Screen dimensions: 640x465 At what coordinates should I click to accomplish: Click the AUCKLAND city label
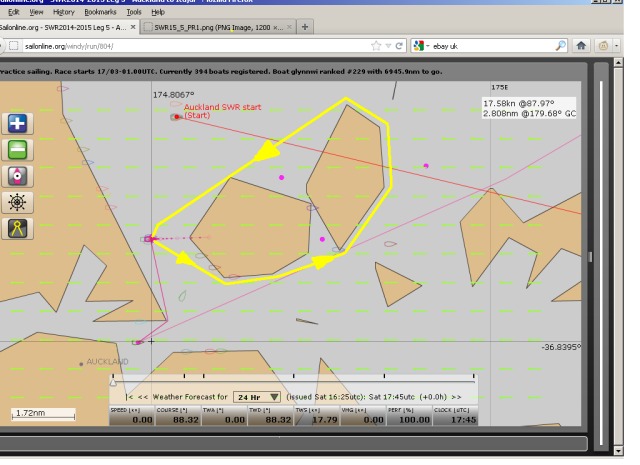tap(107, 362)
